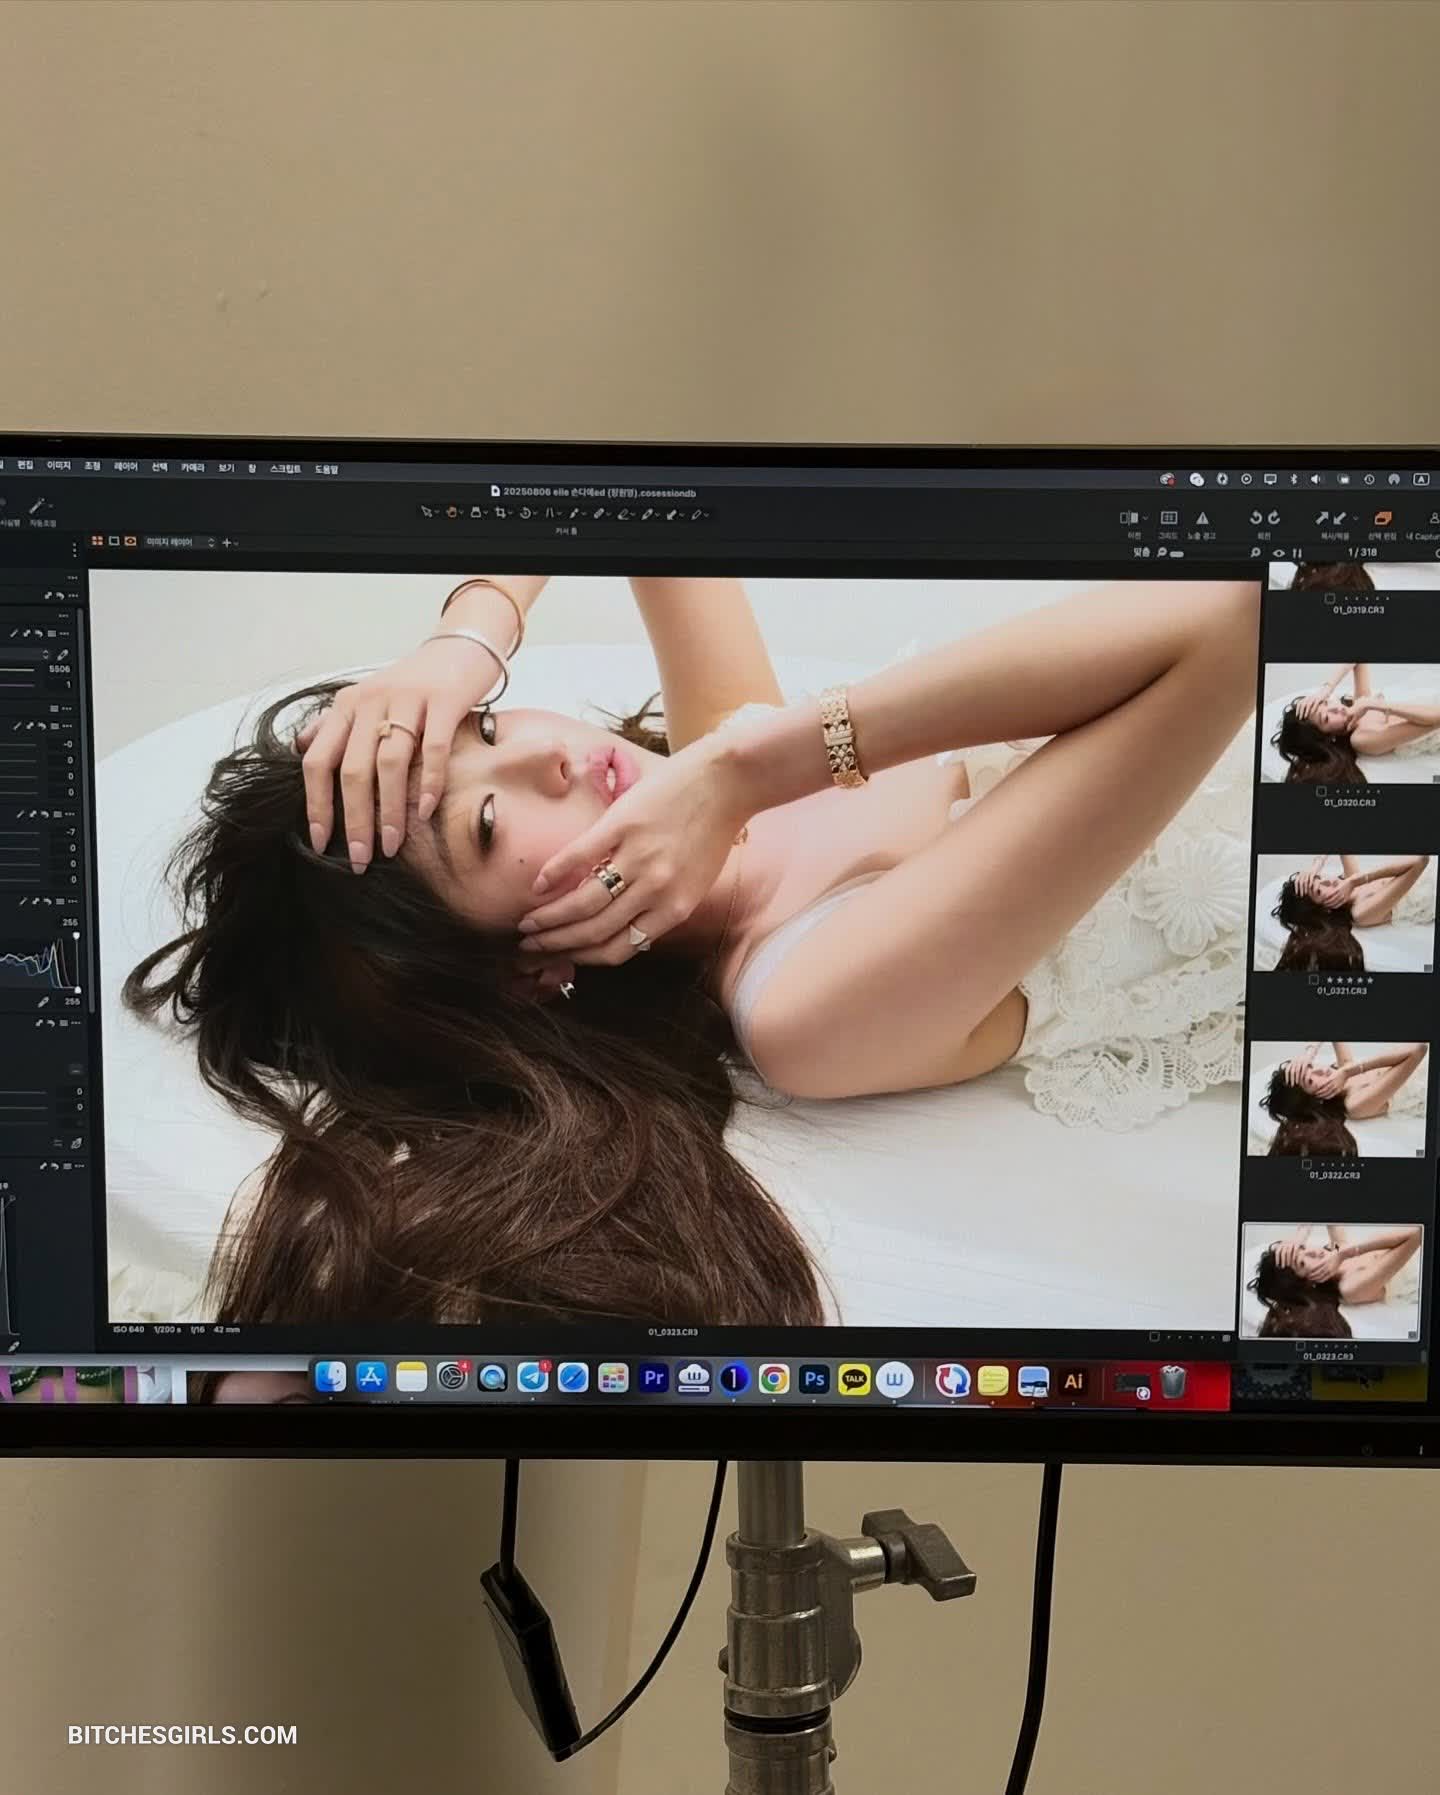Open the 카메라 (Camera) menu

pos(192,467)
